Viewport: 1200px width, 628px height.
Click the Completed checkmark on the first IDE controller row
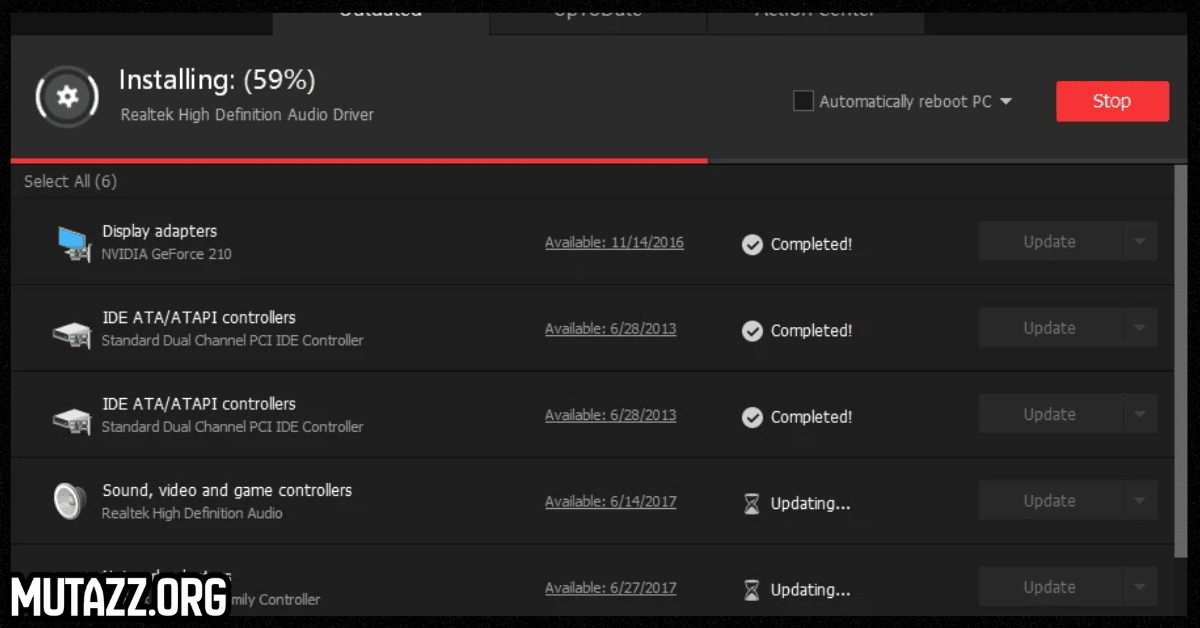click(x=752, y=331)
